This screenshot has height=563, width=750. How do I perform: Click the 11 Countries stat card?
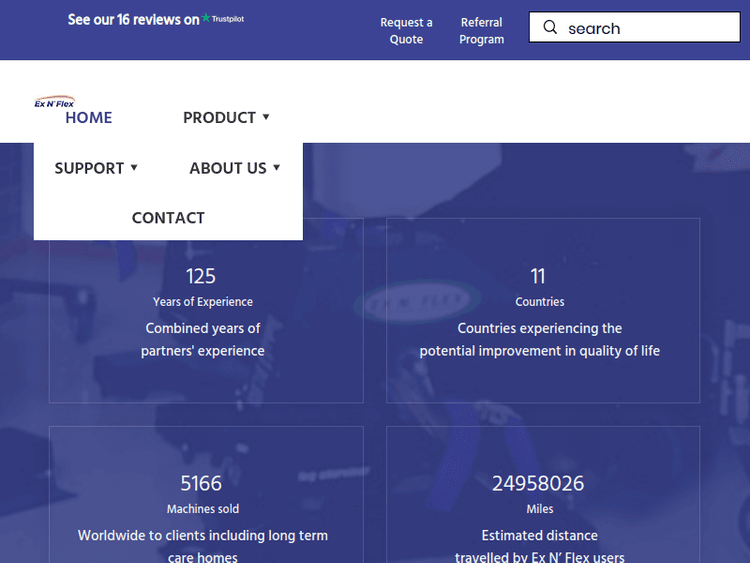[x=542, y=310]
